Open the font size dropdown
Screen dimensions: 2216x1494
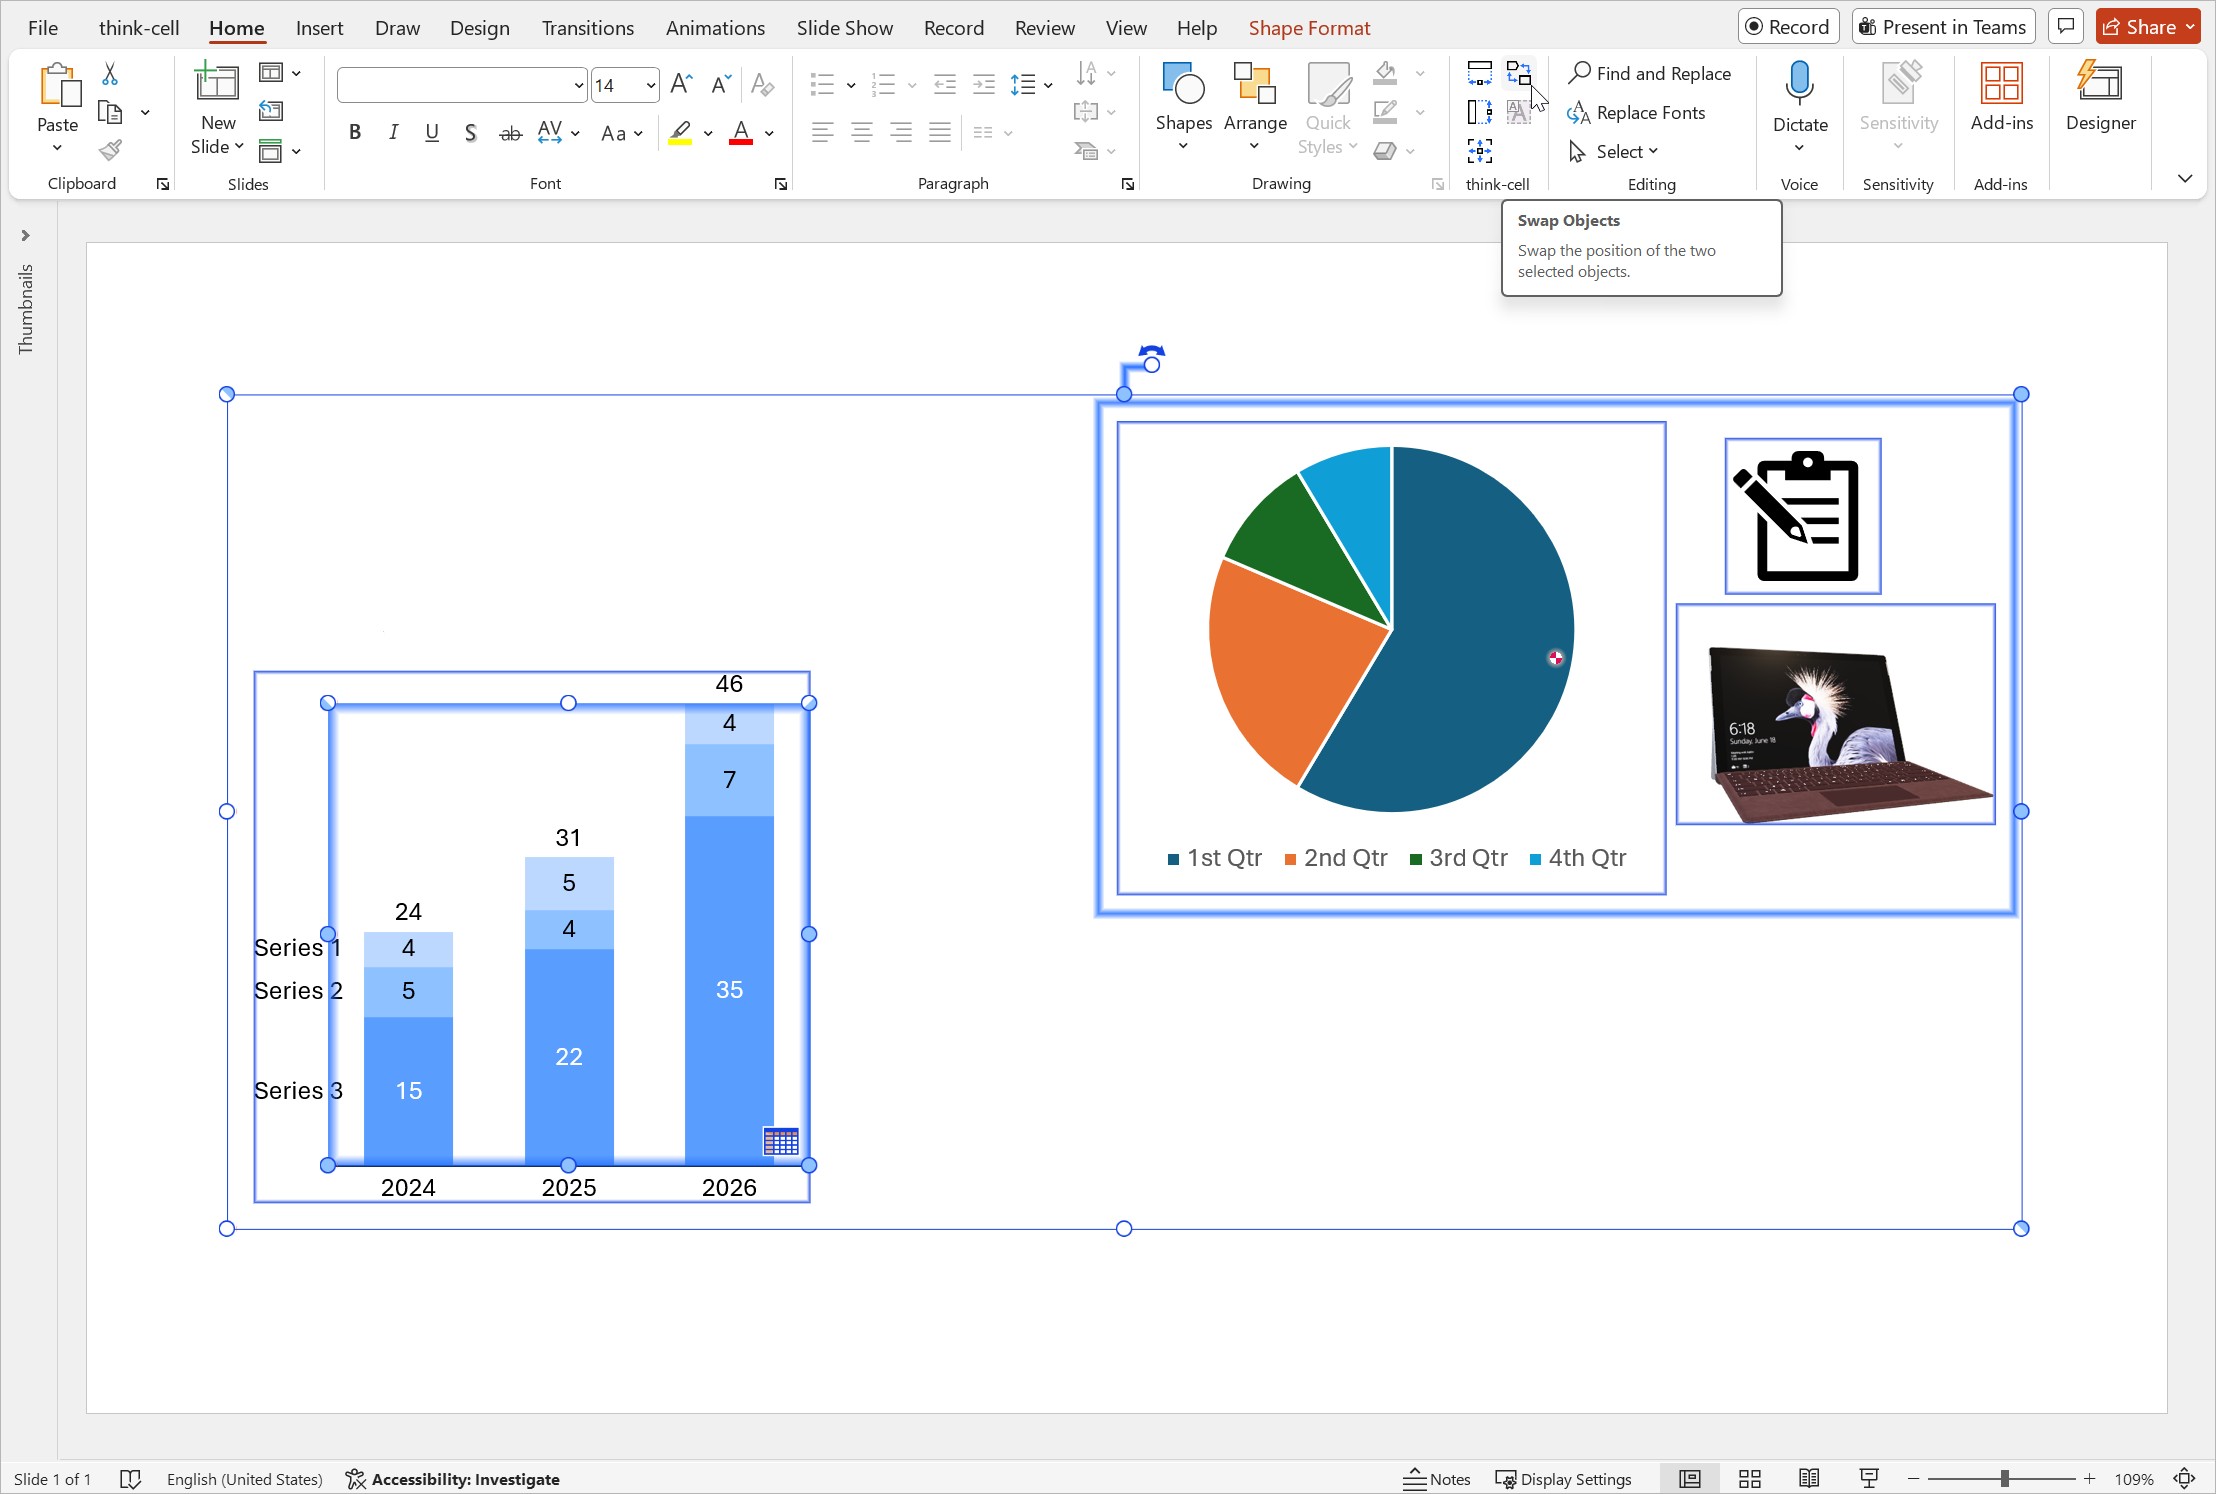point(650,86)
